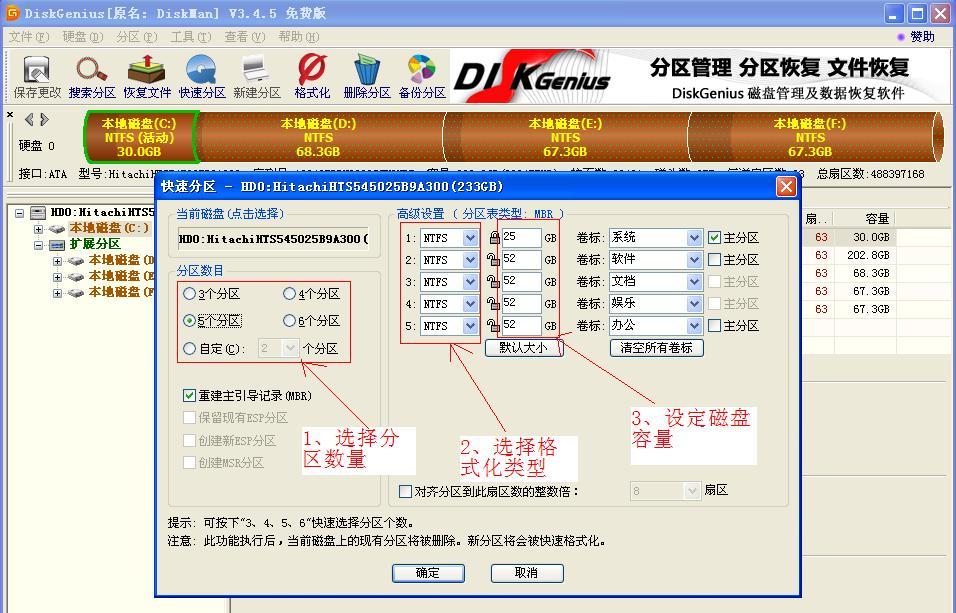
Task: Uncheck 主分区 for the first partition row
Action: (717, 237)
